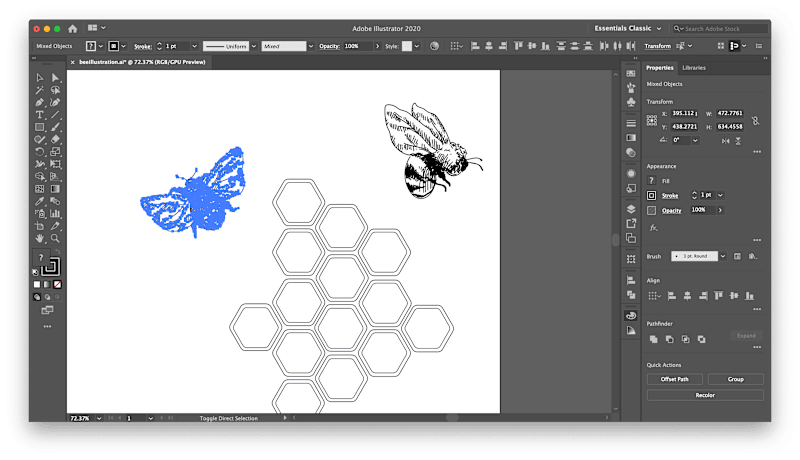Click the X position field 395.112
Viewport: 800px width, 460px height.
685,113
